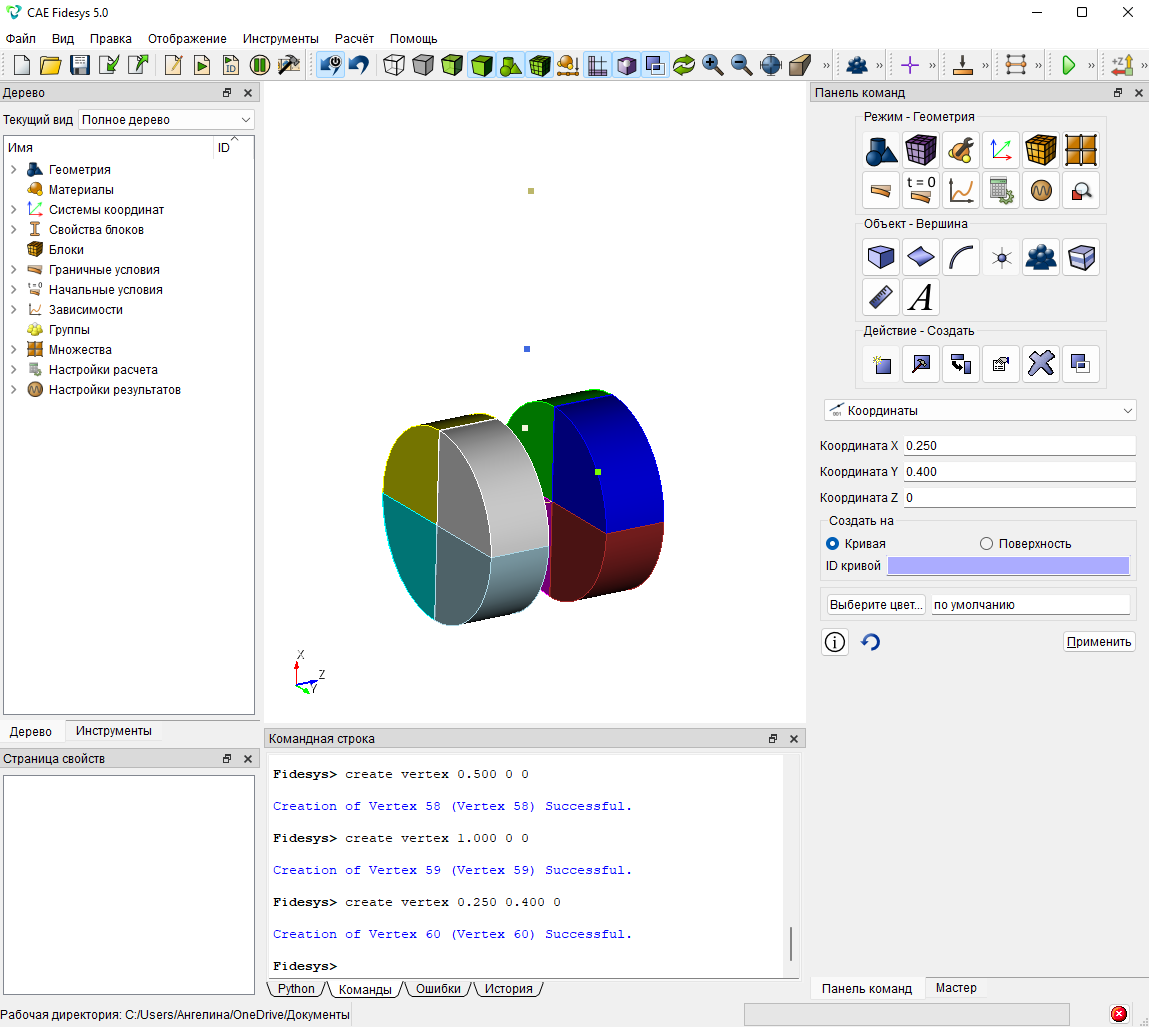
Task: Click the red stop indicator in status bar
Action: [x=1118, y=1014]
